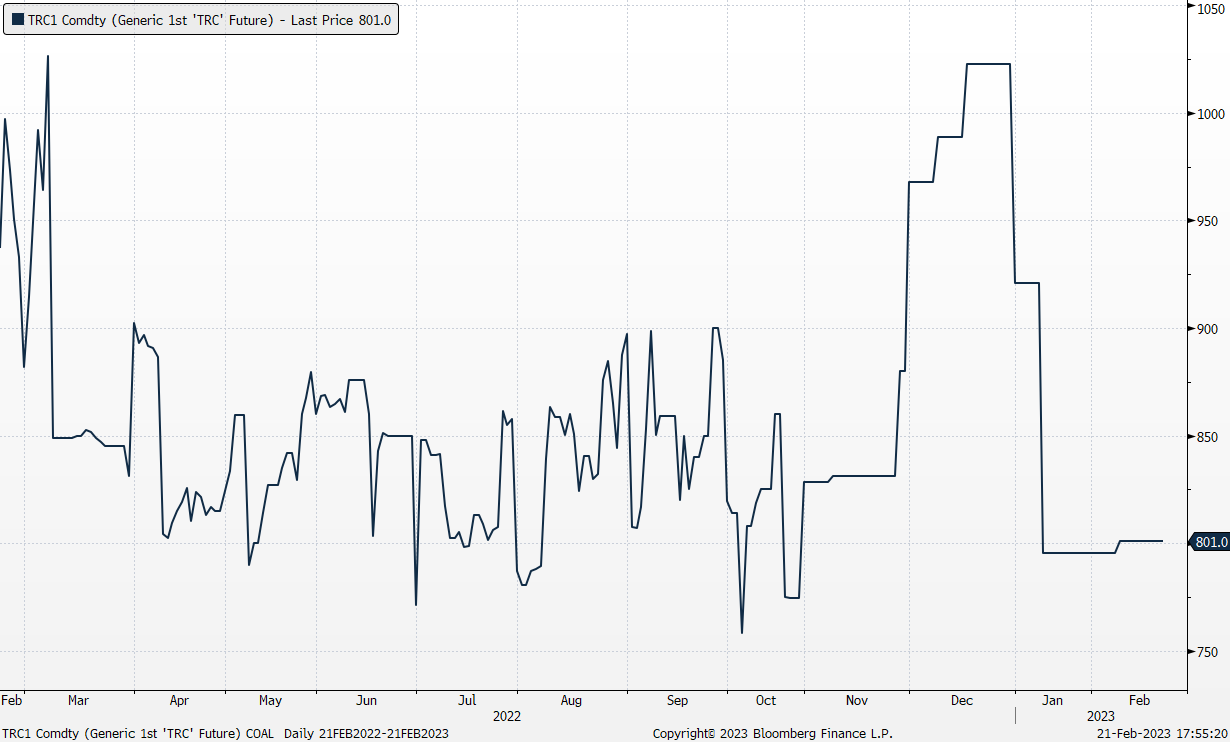Image resolution: width=1230 pixels, height=742 pixels.
Task: Click the Apr month label on x-axis
Action: (179, 700)
